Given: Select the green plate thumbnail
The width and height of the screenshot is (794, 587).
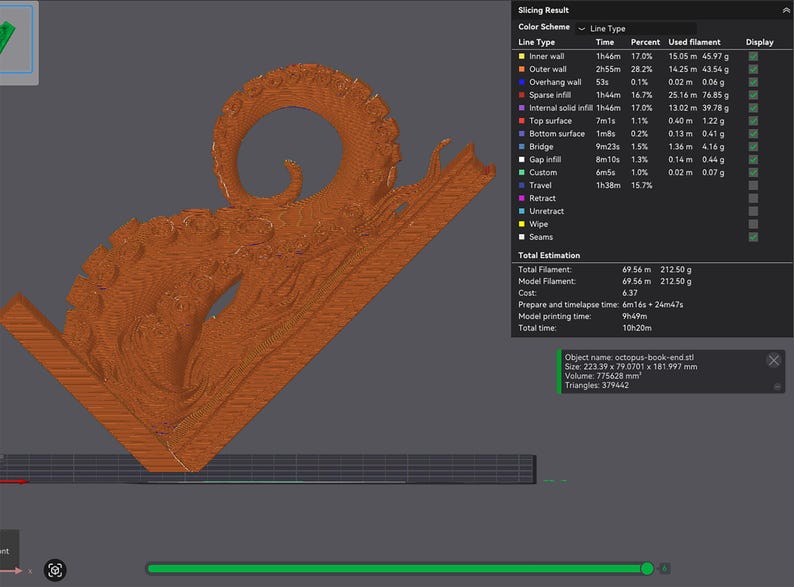Looking at the screenshot, I should point(16,40).
